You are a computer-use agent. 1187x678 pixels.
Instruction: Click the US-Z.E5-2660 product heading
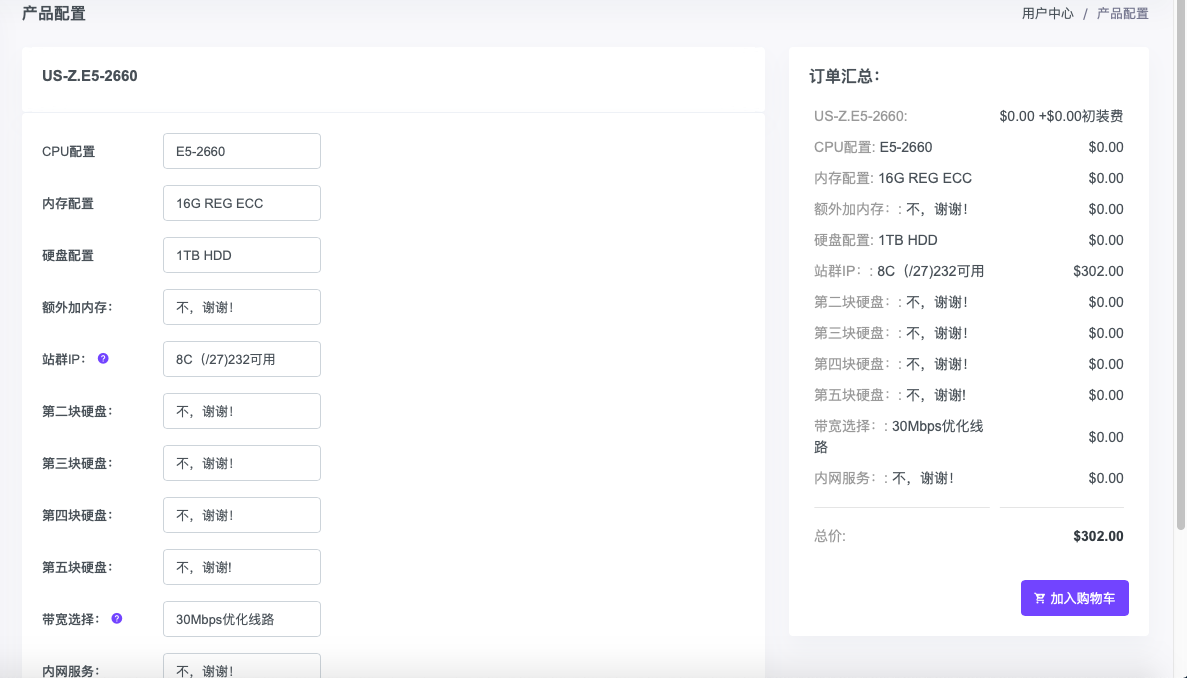90,76
